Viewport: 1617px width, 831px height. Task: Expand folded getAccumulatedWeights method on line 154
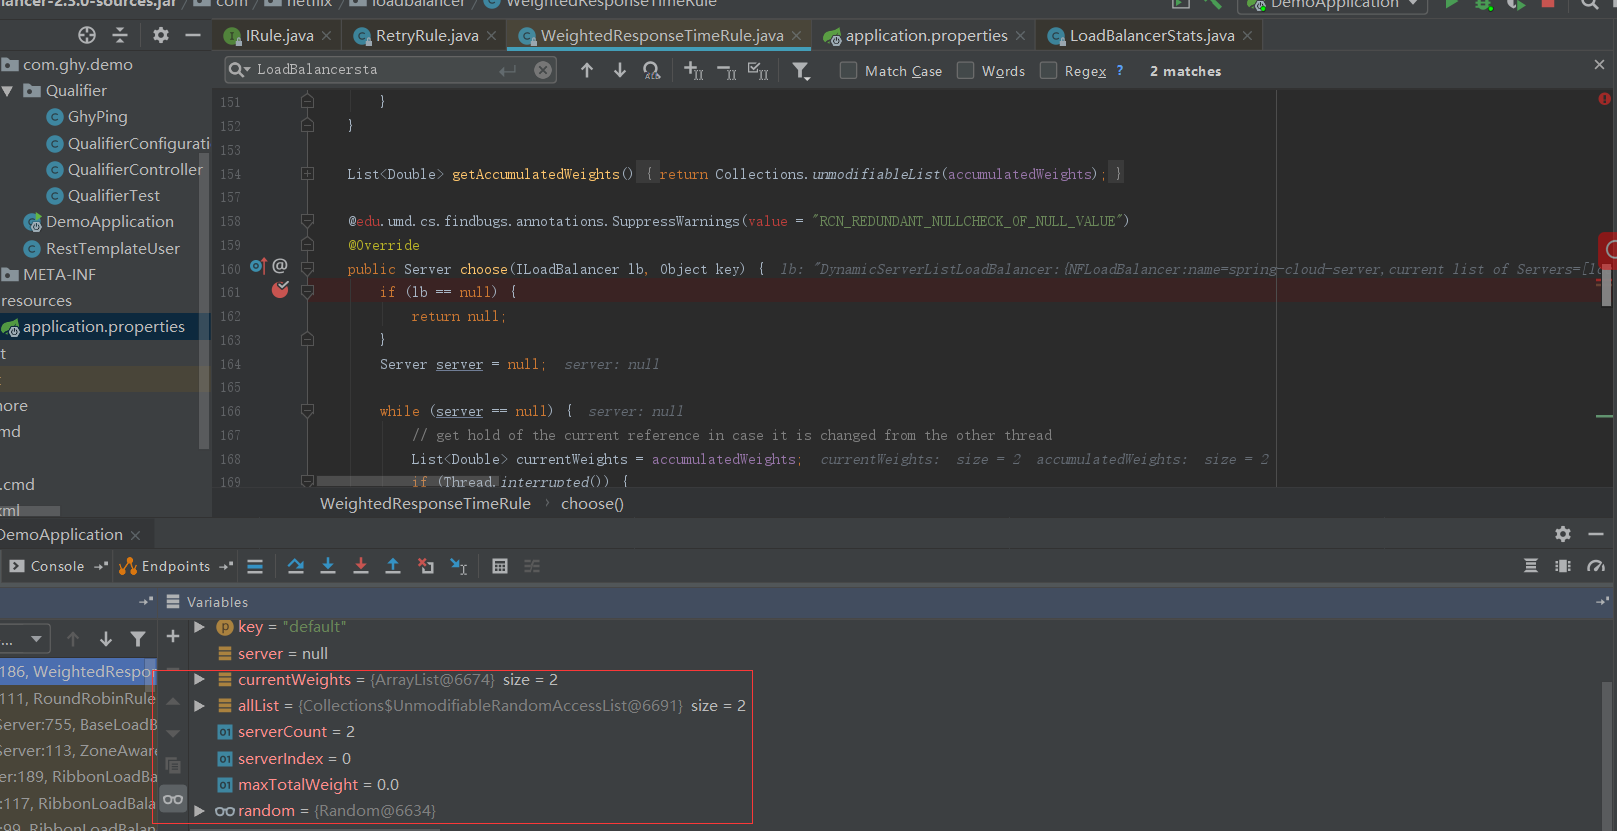coord(307,174)
